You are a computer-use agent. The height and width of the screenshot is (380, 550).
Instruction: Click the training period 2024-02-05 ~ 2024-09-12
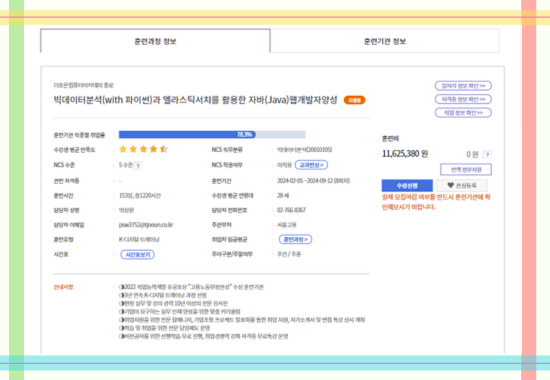(x=313, y=181)
